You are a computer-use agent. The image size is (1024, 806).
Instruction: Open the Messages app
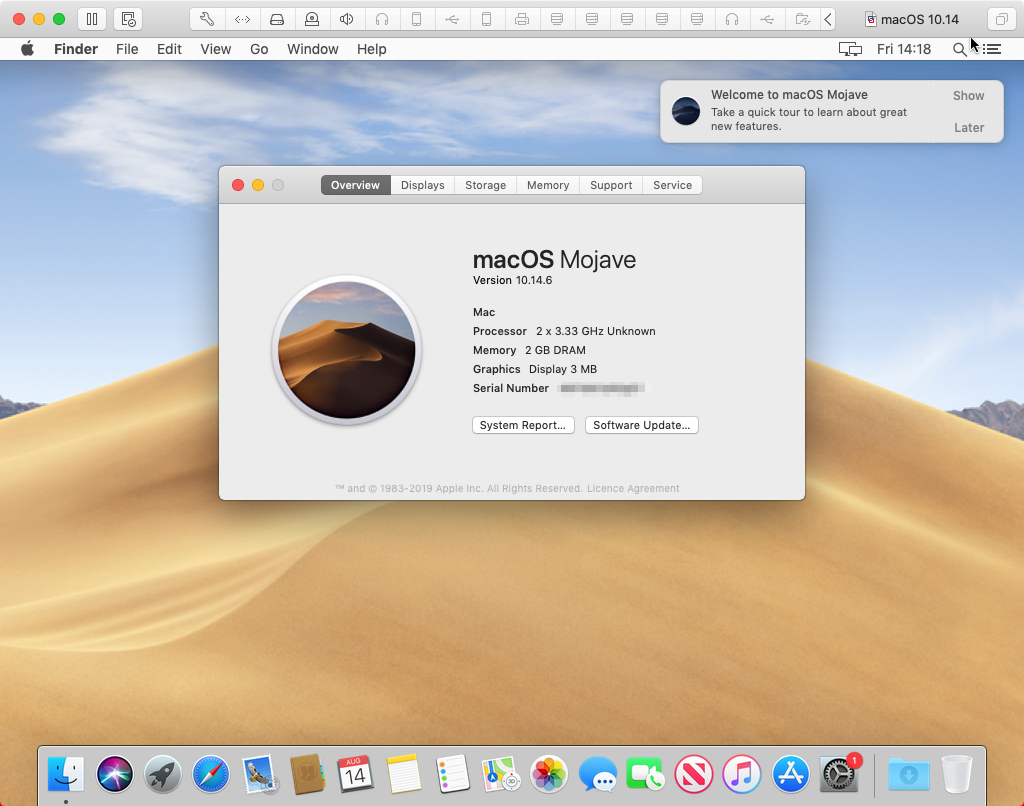597,773
